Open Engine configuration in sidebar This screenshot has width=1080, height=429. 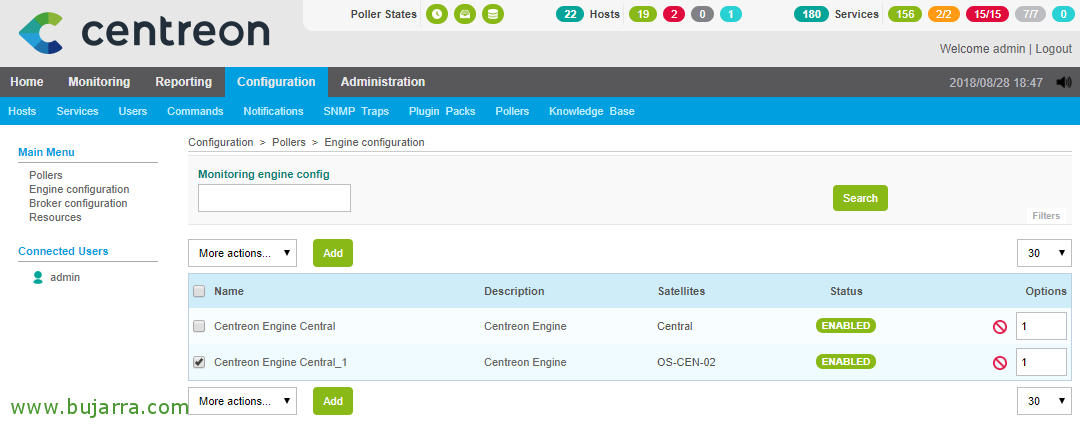point(79,189)
